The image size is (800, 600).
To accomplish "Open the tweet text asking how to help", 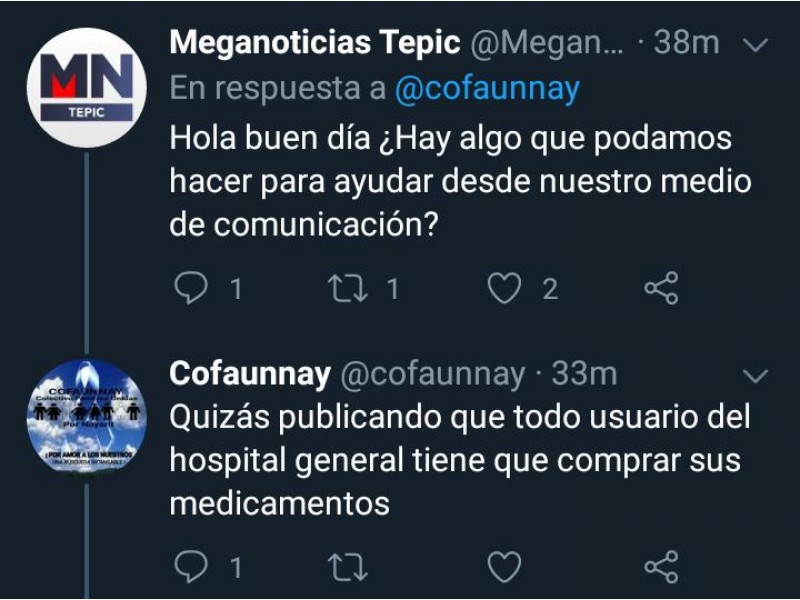I will [461, 182].
